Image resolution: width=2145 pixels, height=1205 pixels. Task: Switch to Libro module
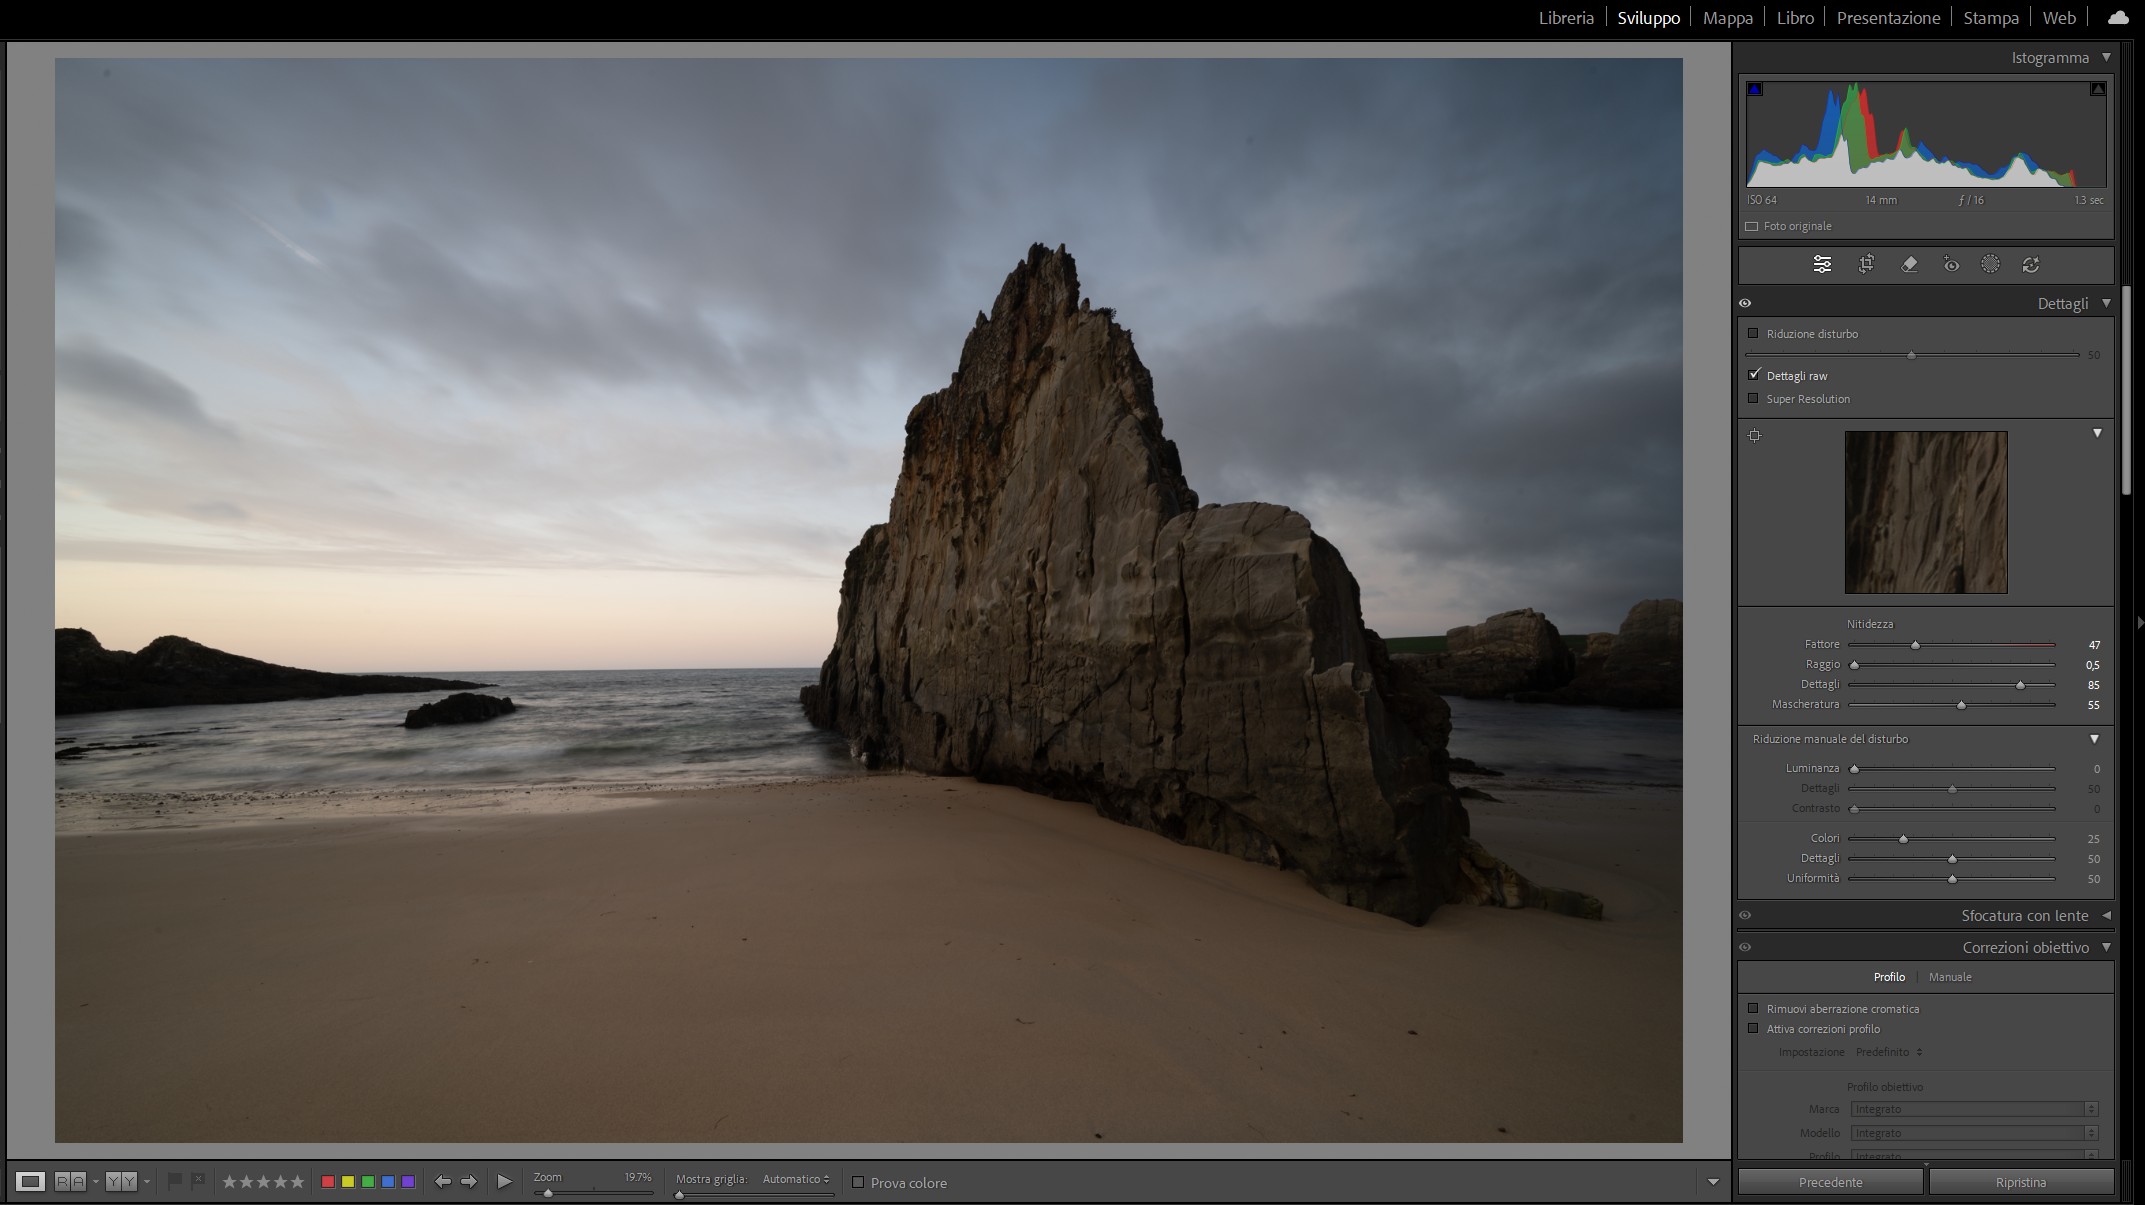pyautogui.click(x=1795, y=18)
